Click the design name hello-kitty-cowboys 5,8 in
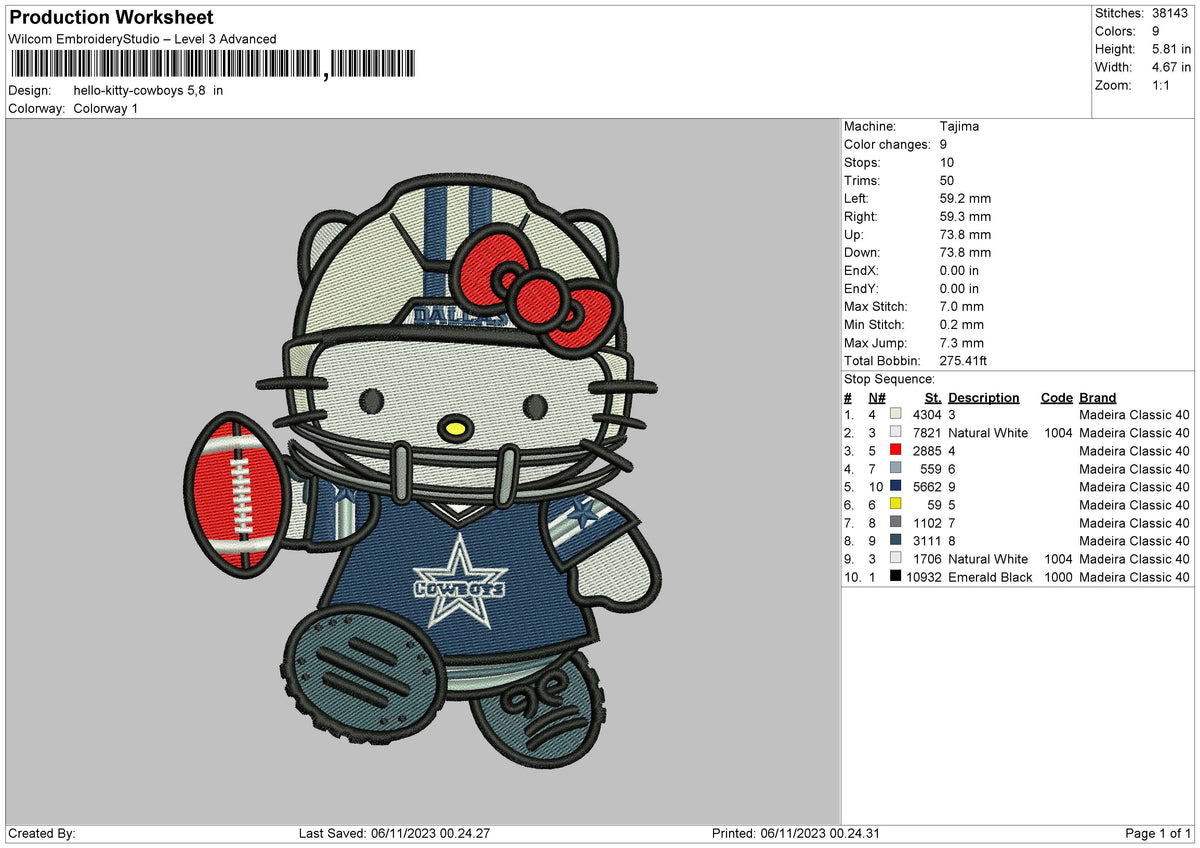This screenshot has height=848, width=1200. 148,90
